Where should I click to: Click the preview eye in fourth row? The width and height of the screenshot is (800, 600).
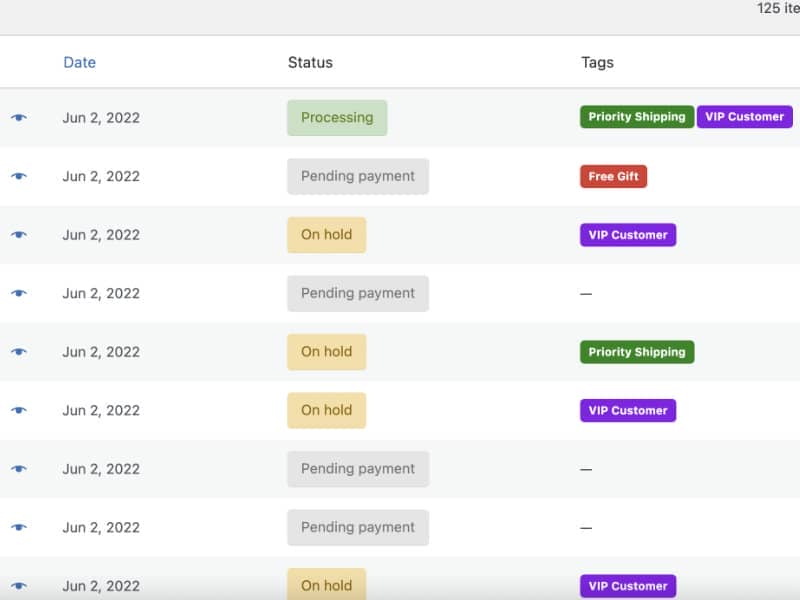(19, 293)
